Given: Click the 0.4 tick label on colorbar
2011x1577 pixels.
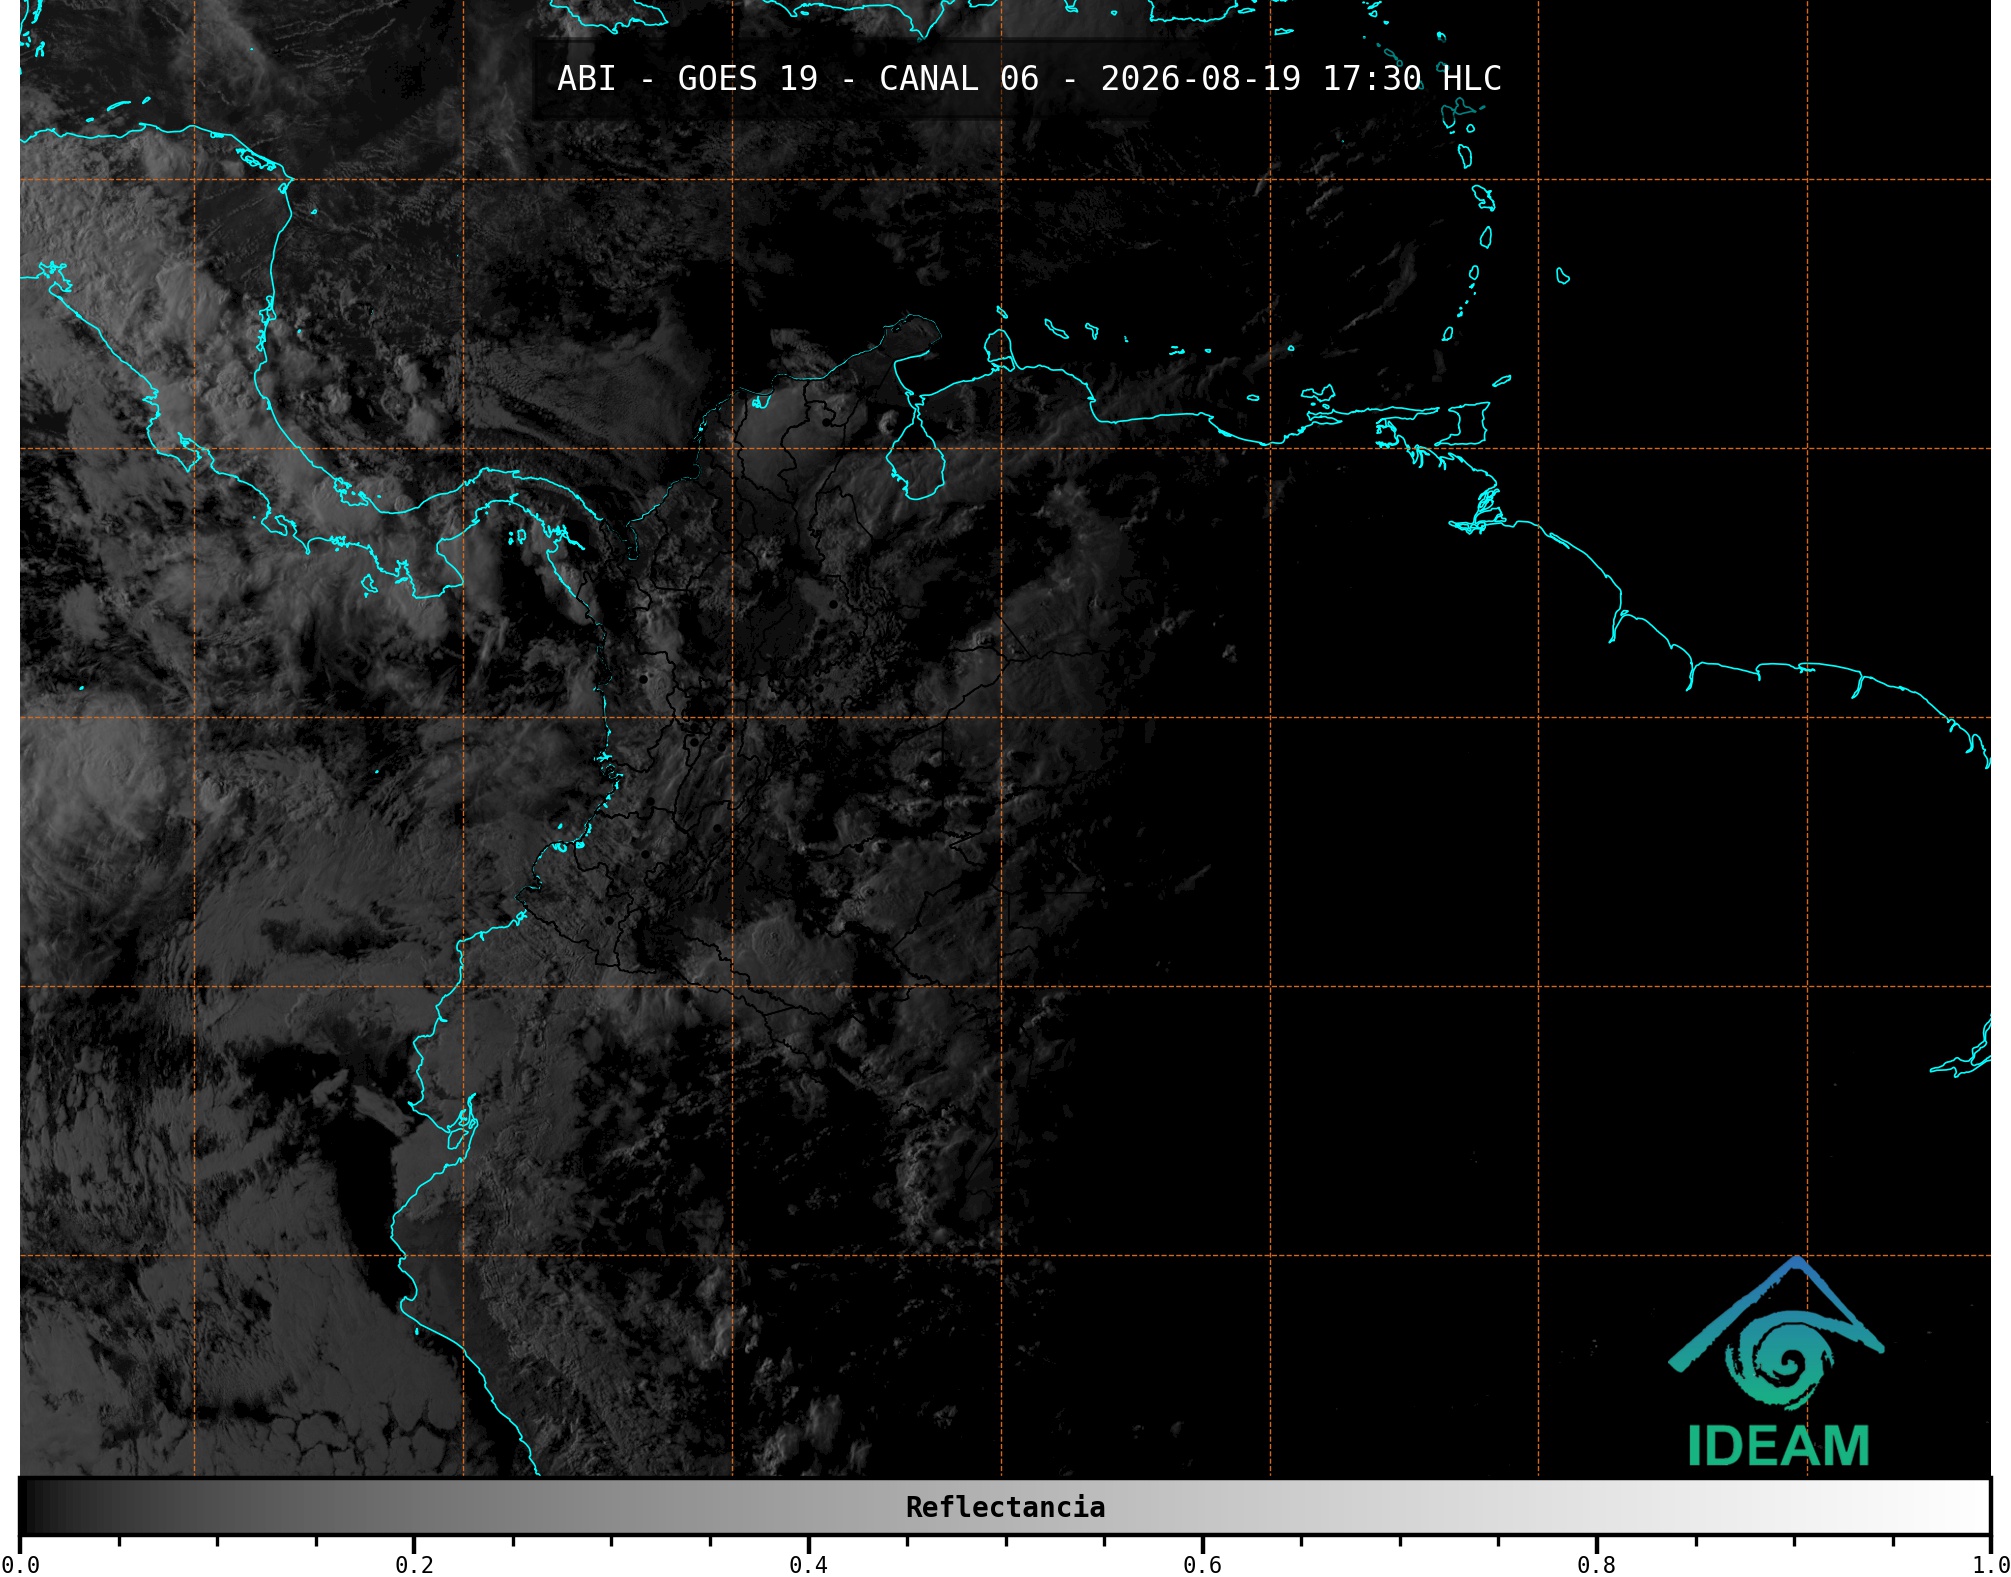Looking at the screenshot, I should tap(808, 1565).
